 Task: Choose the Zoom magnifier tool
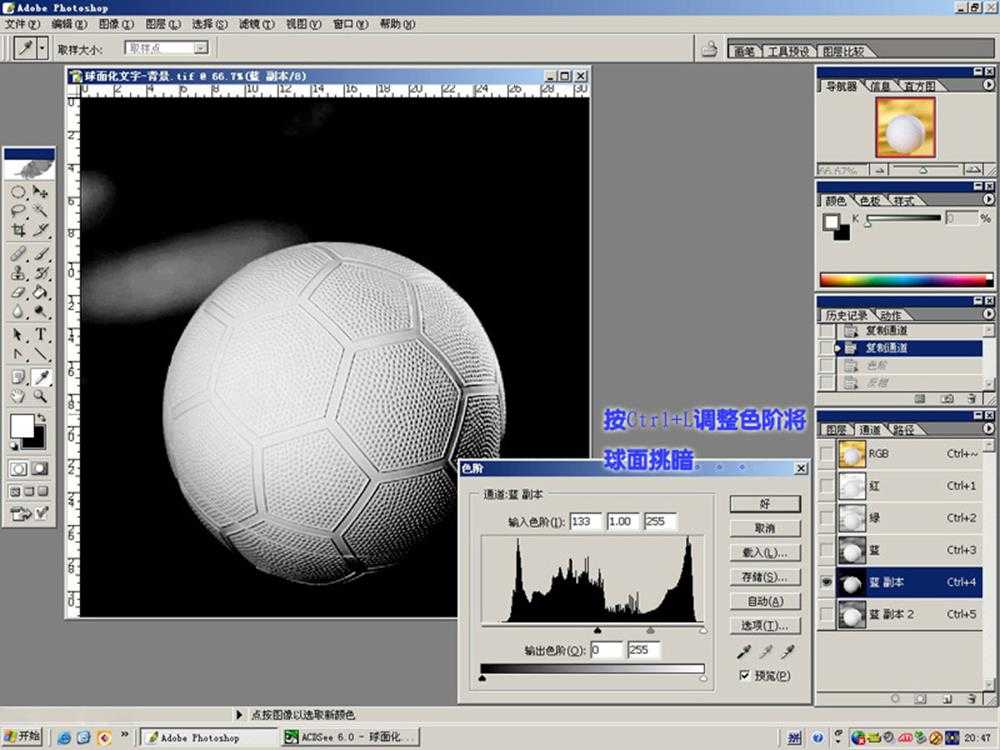(x=41, y=396)
